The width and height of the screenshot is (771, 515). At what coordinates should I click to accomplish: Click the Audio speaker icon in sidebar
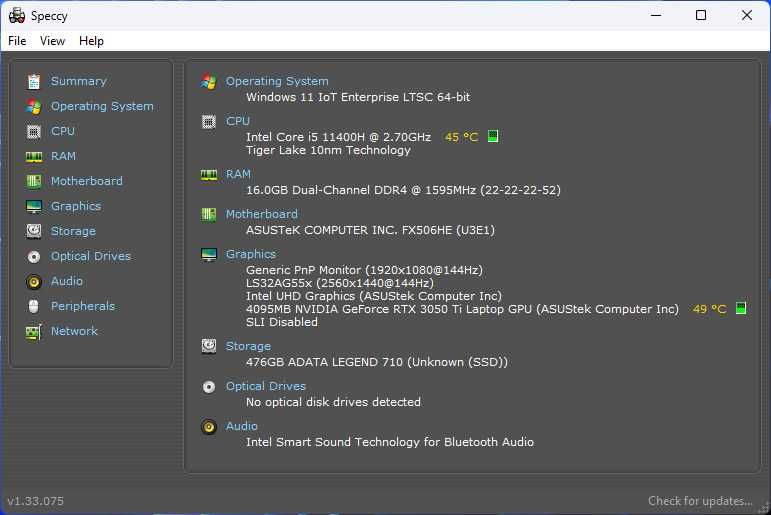click(34, 281)
